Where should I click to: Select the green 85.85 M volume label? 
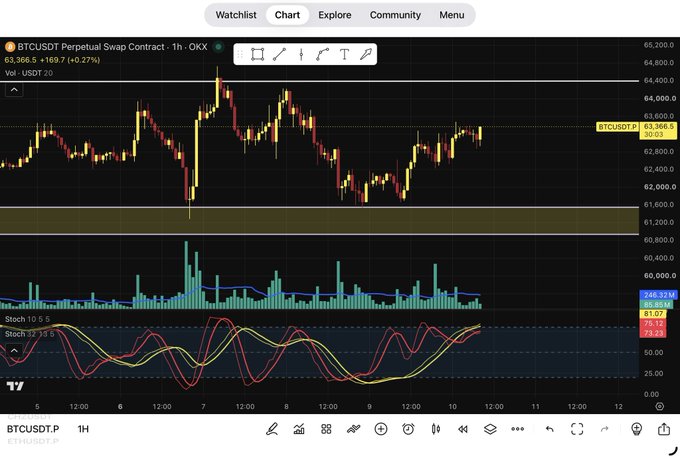(x=657, y=304)
